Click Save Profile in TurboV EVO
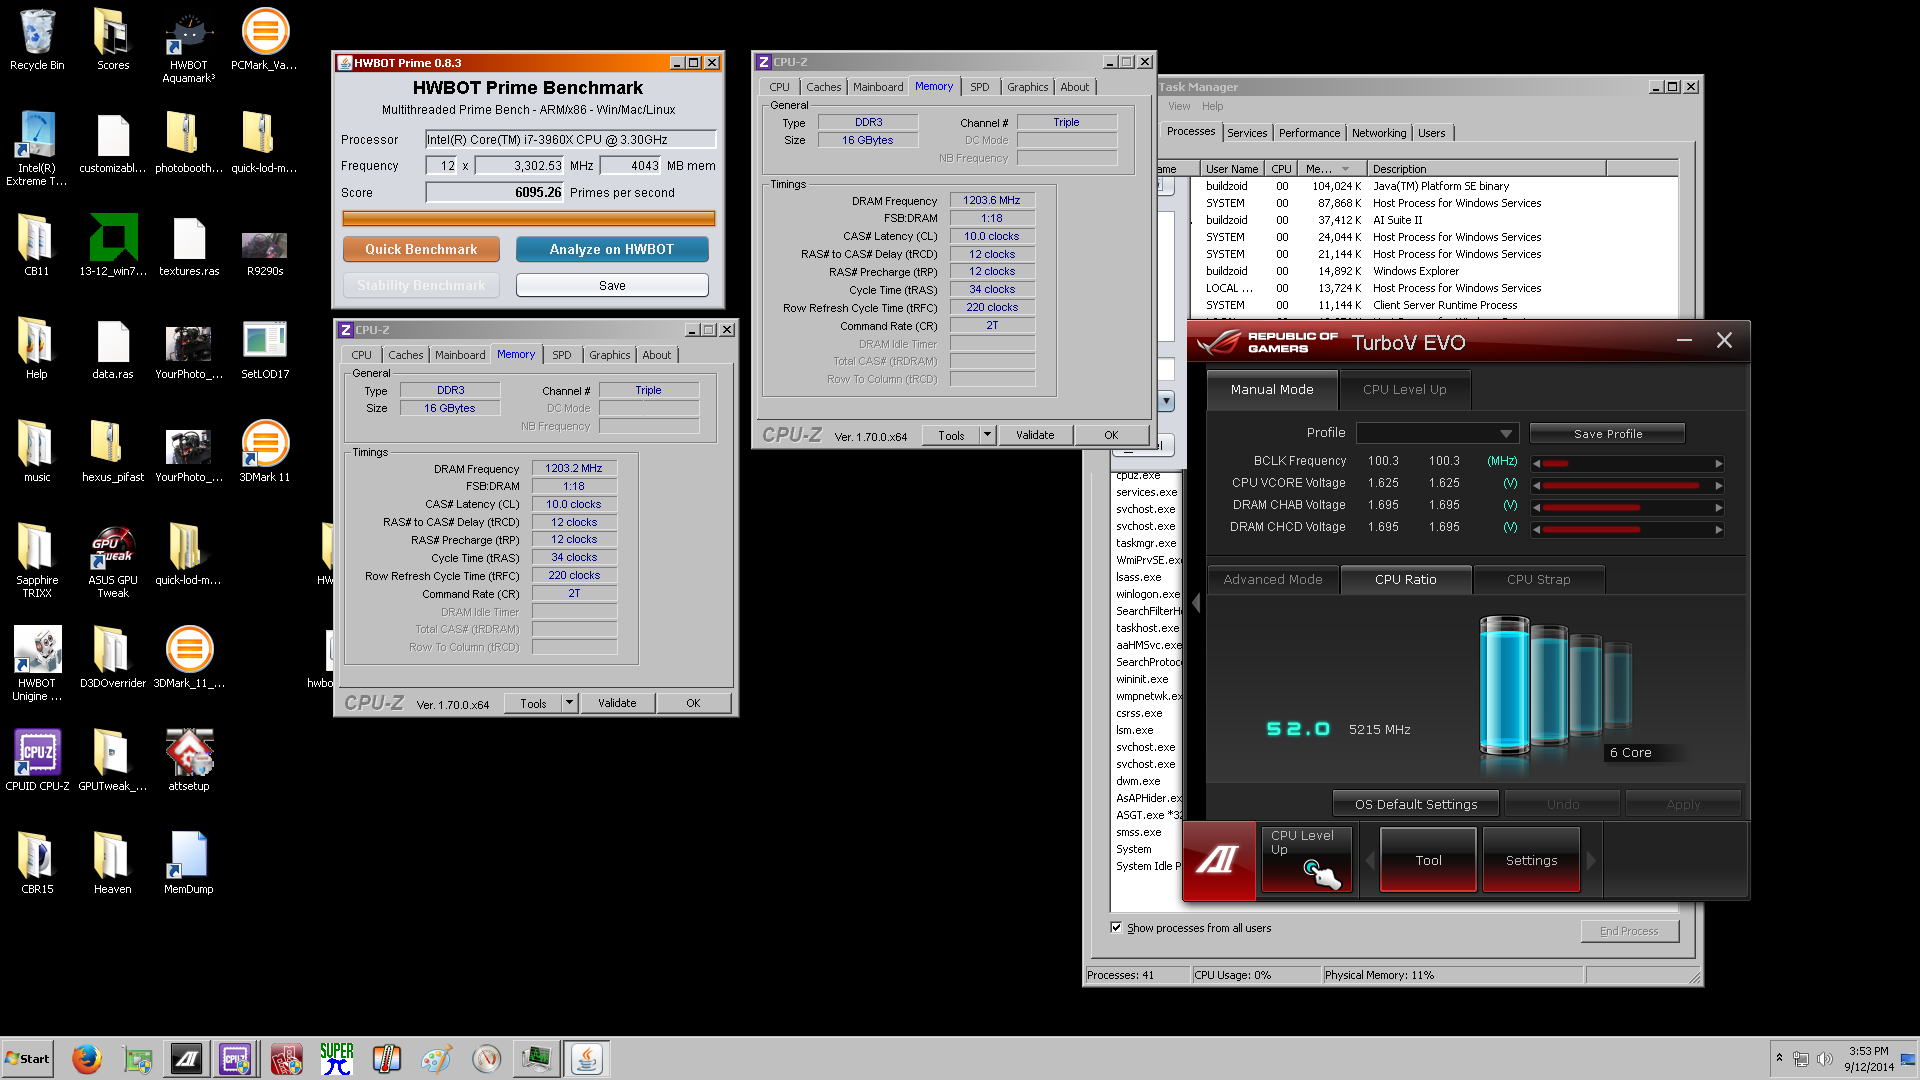Viewport: 1920px width, 1080px height. 1607,434
